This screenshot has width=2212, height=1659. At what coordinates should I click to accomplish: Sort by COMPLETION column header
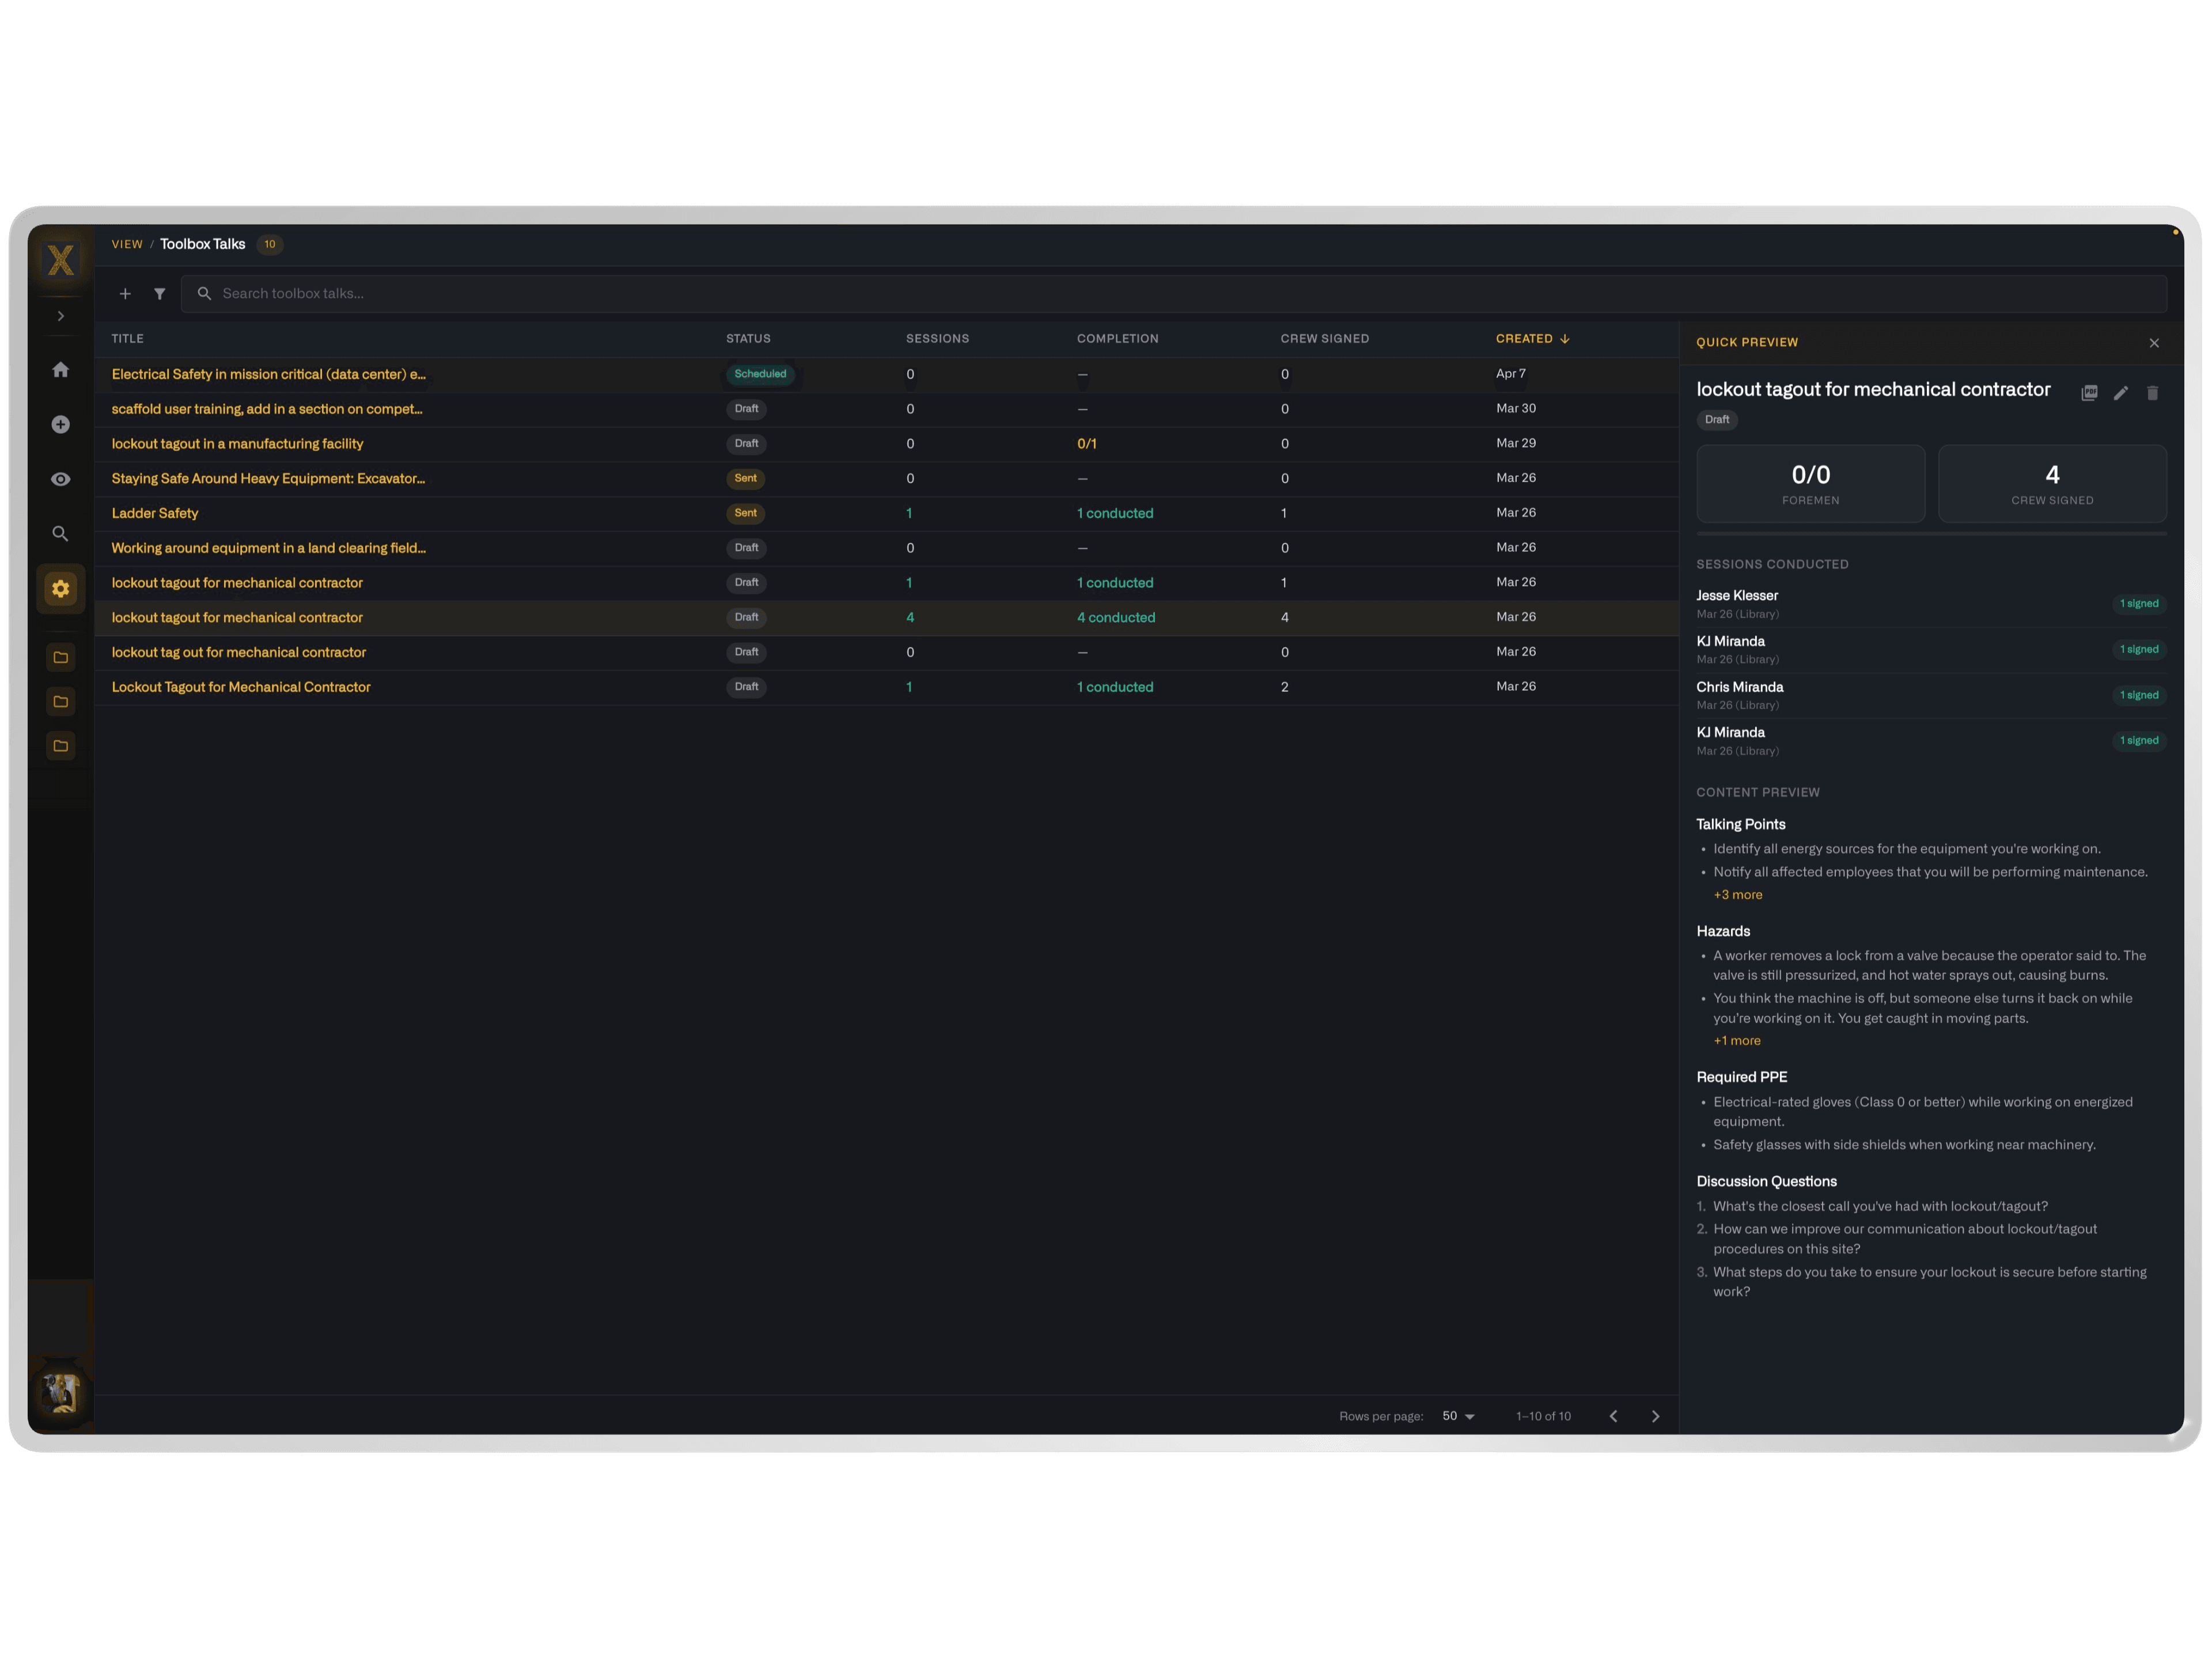1117,339
